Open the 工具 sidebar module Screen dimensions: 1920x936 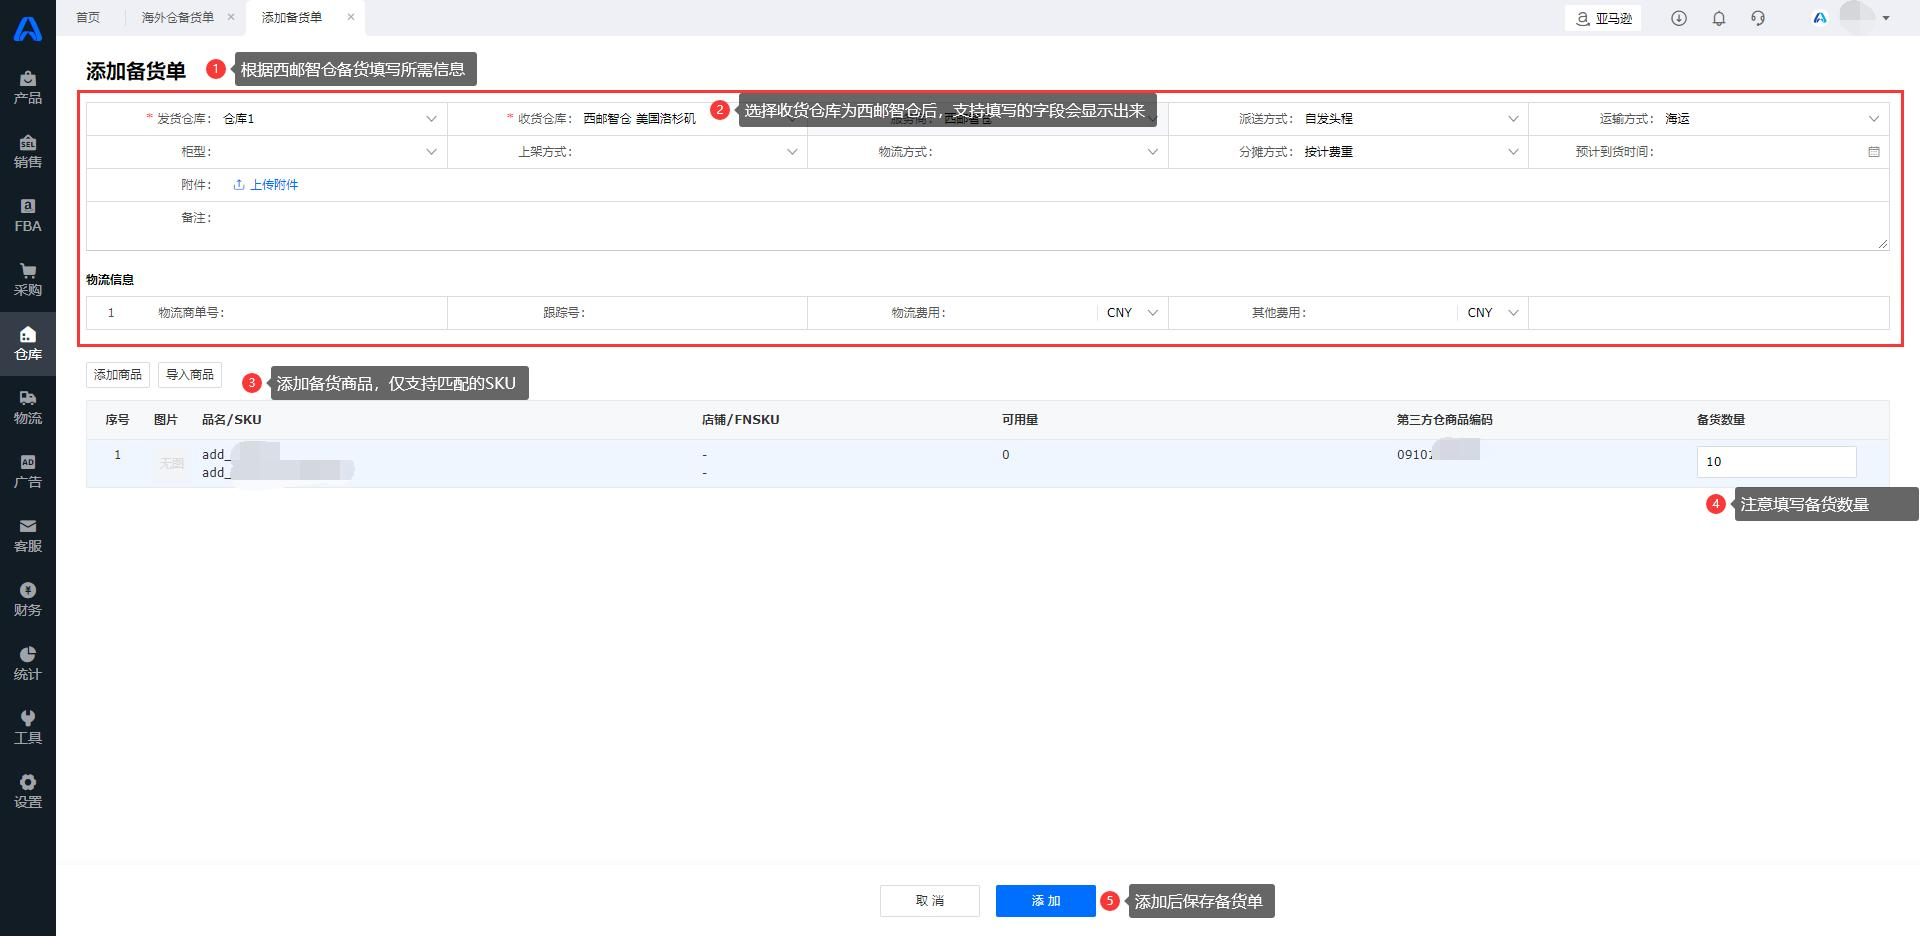click(28, 727)
